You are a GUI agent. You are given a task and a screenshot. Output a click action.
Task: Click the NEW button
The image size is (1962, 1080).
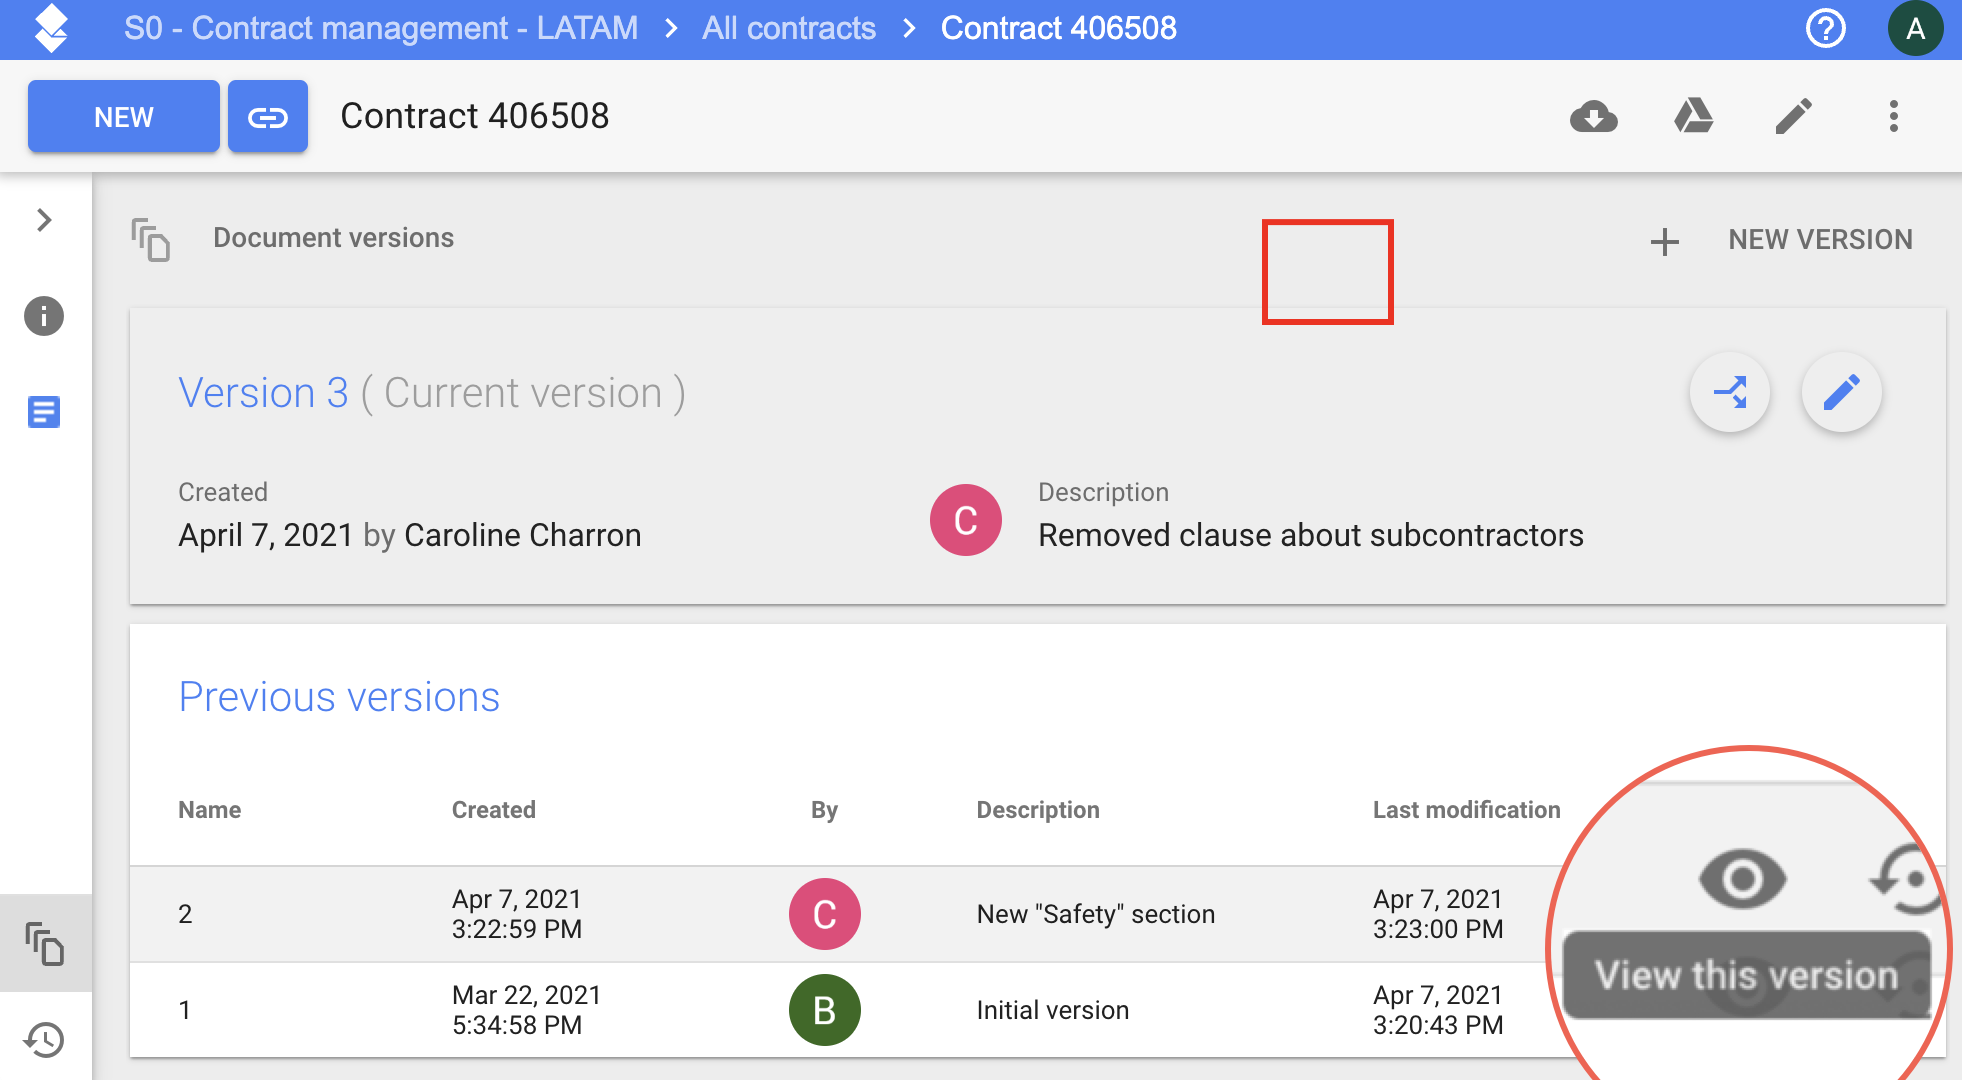123,117
